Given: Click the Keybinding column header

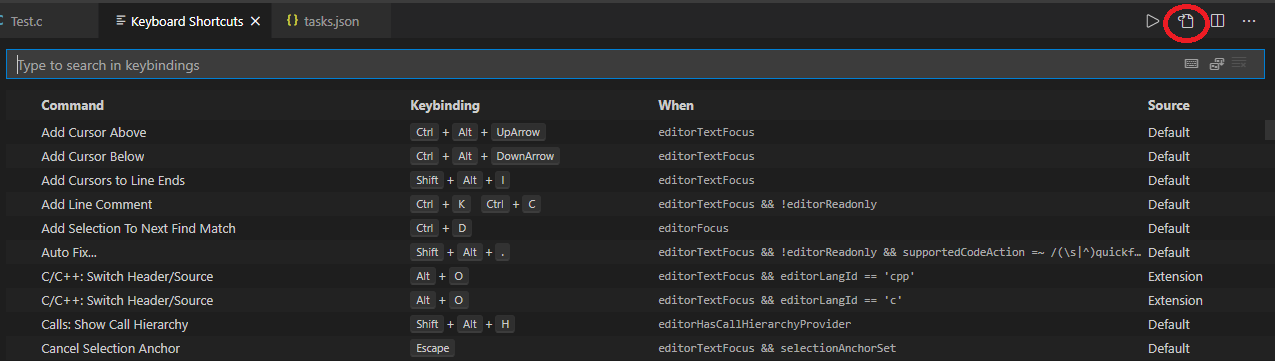Looking at the screenshot, I should point(445,105).
